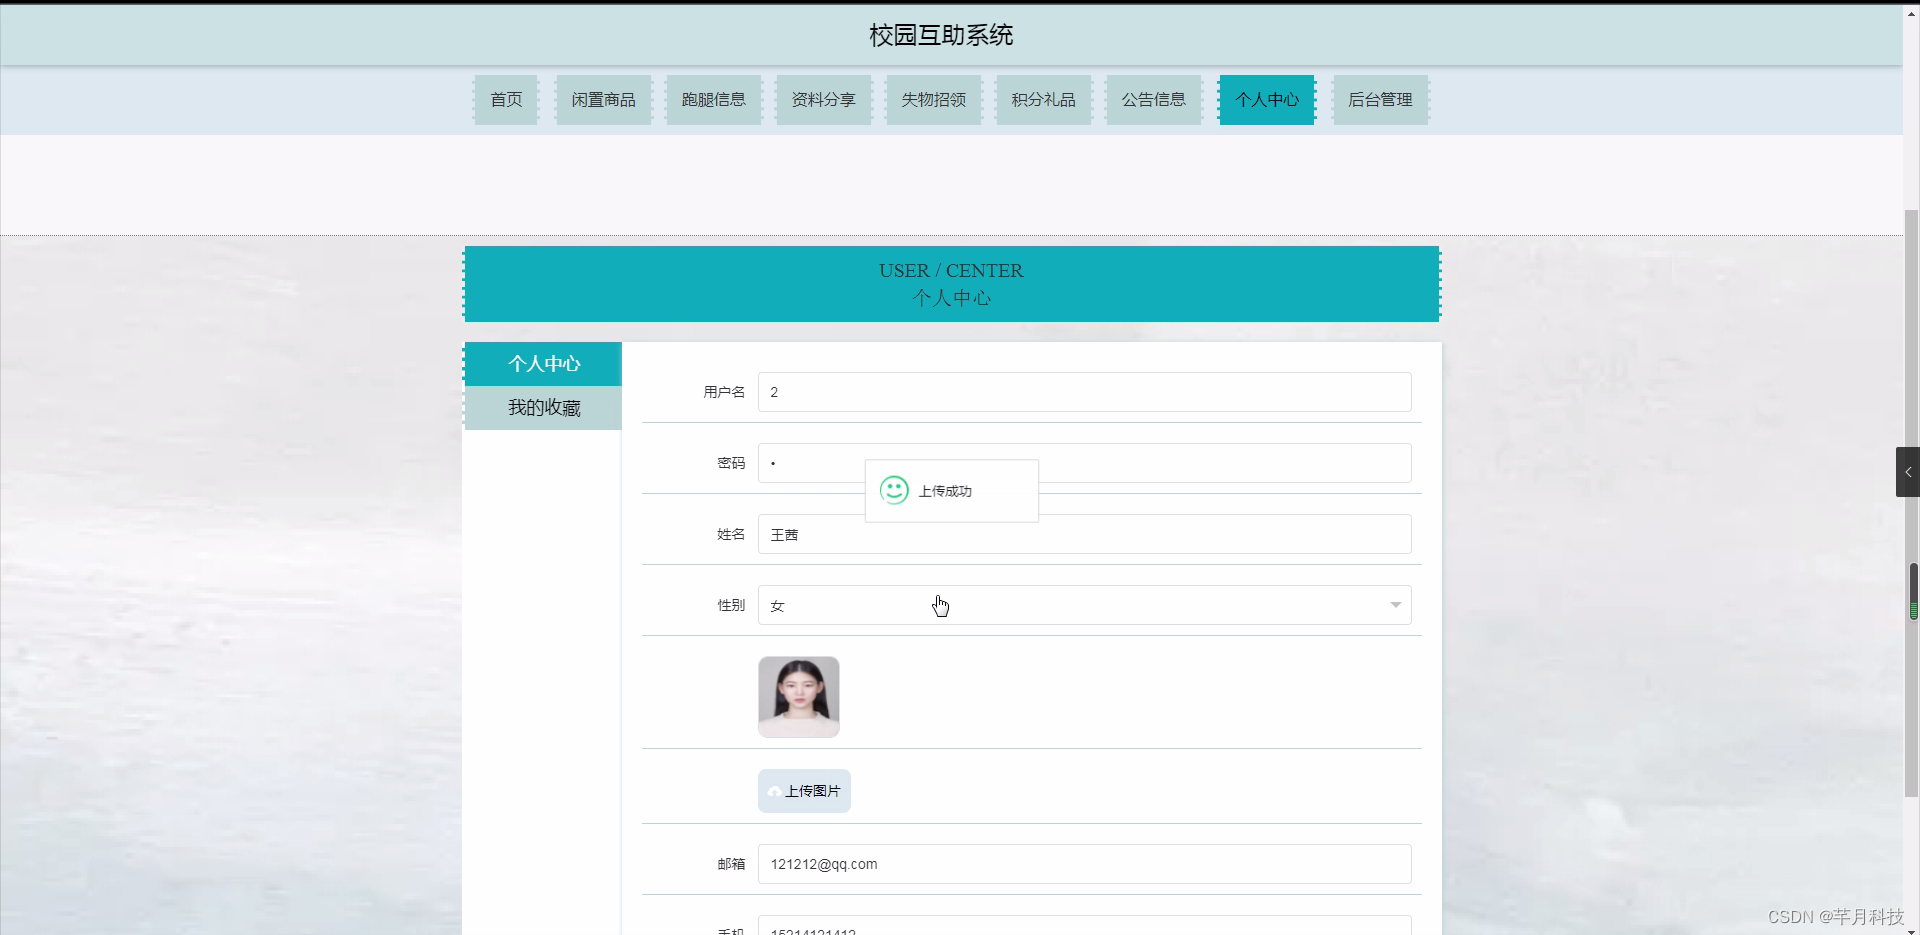Viewport: 1920px width, 935px height.
Task: Expand the 性别 gender dropdown
Action: (1083, 605)
